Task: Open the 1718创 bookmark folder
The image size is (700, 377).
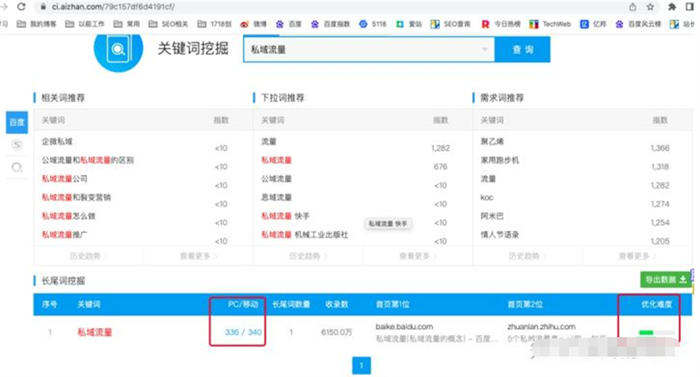Action: coord(214,24)
